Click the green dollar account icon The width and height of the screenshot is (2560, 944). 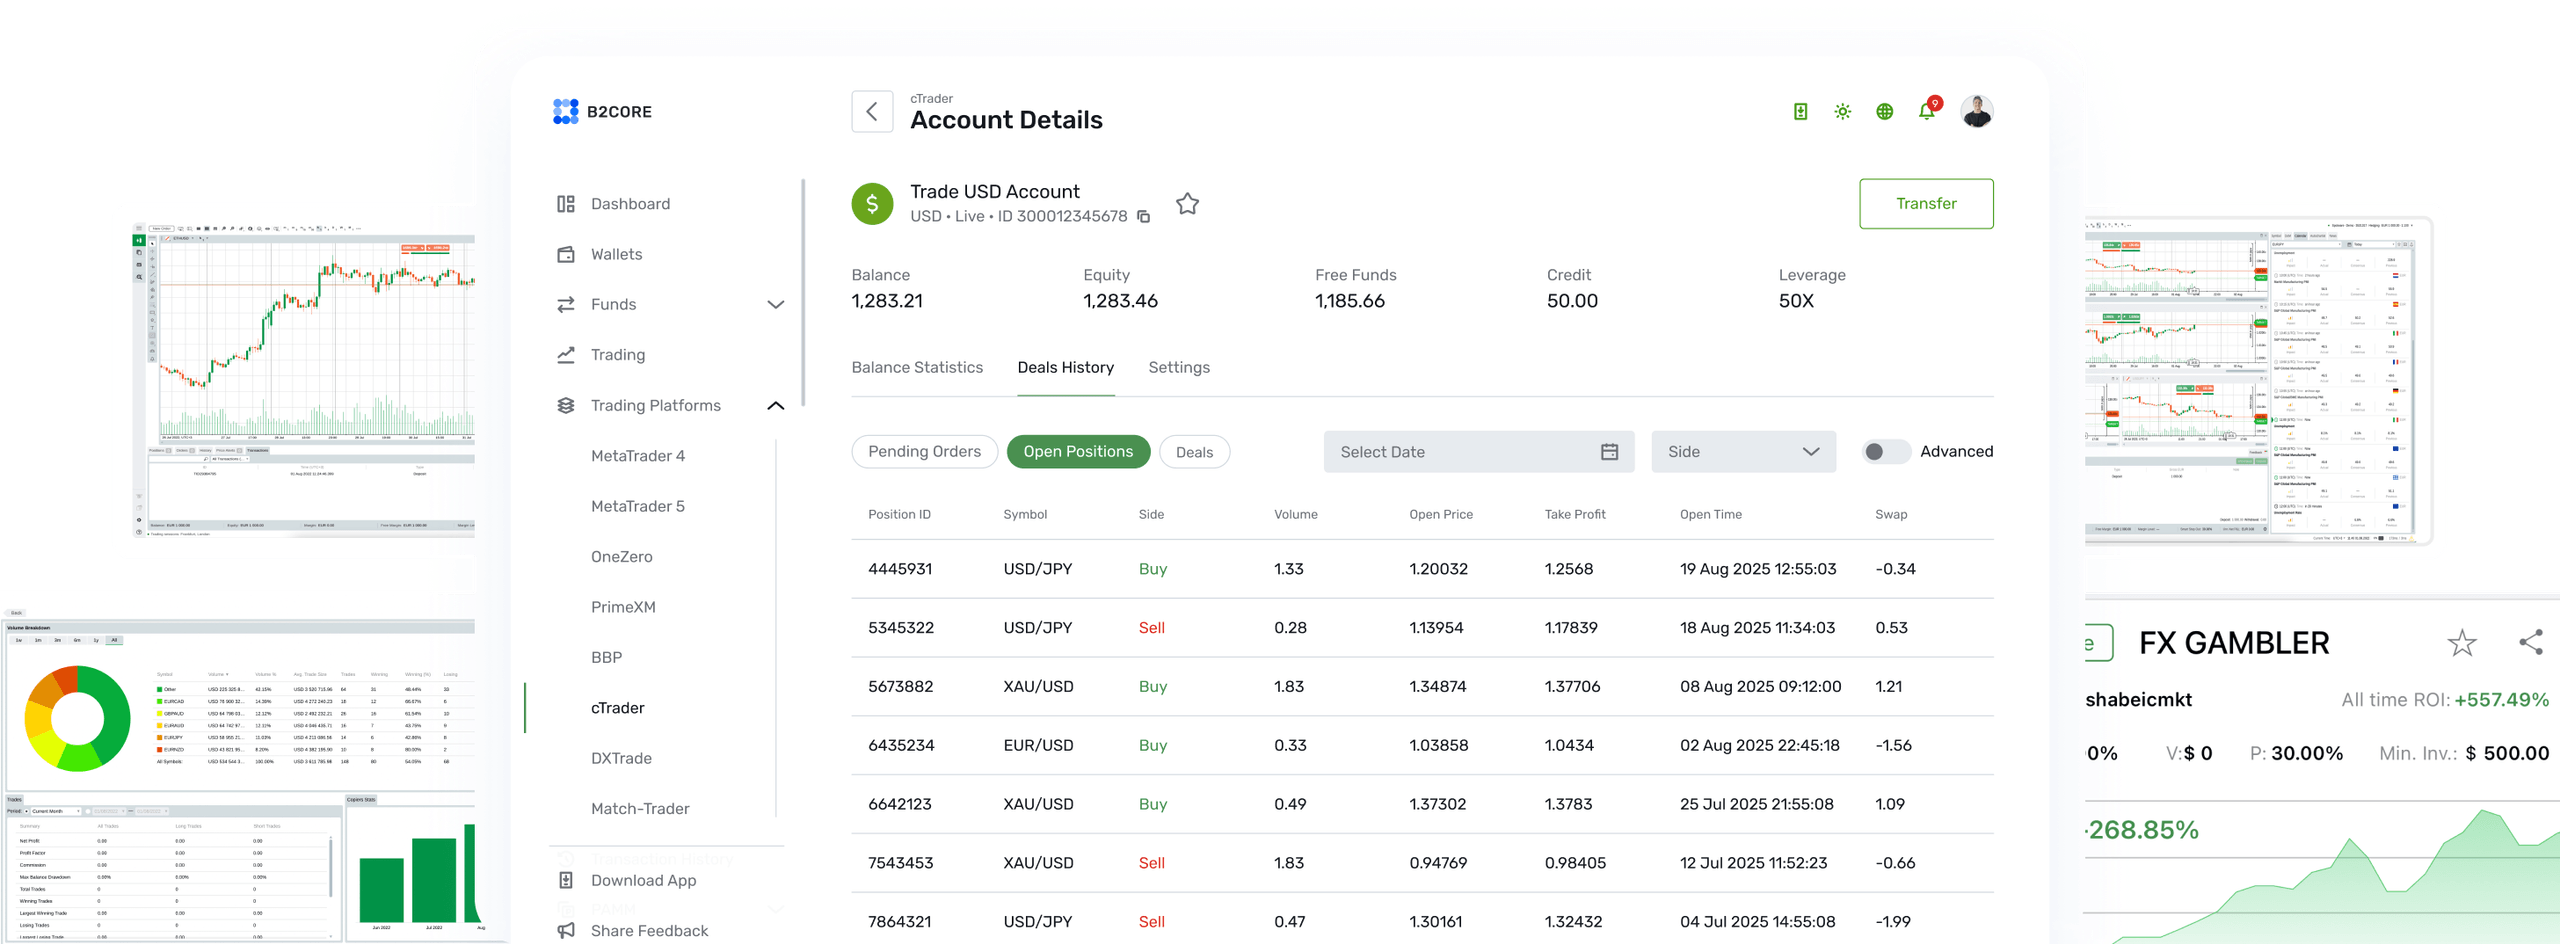[872, 204]
